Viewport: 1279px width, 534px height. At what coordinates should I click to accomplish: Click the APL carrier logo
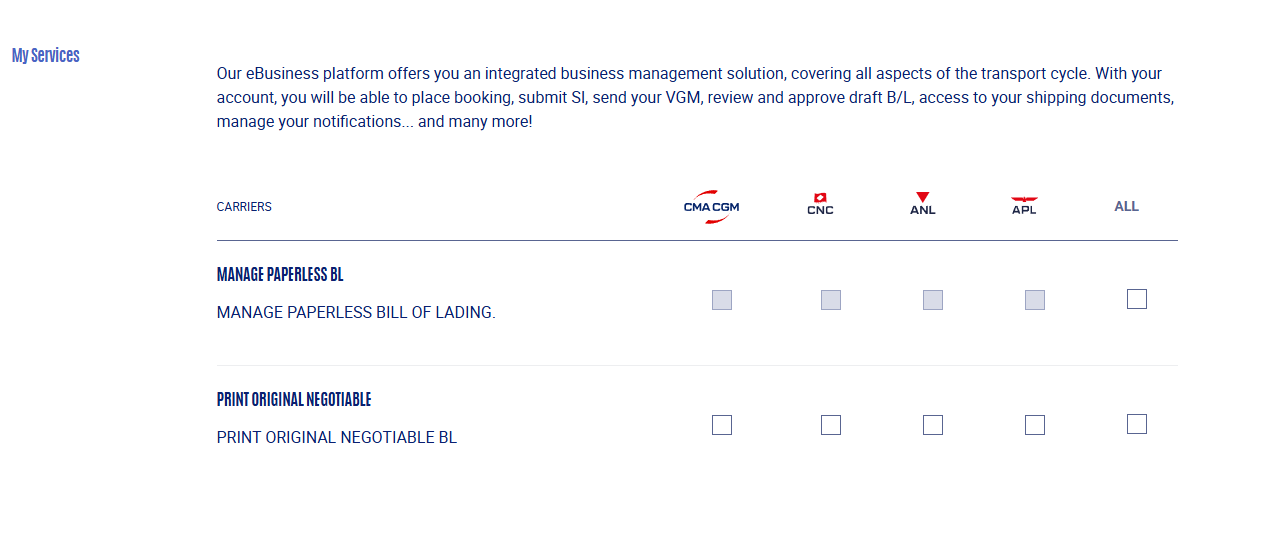1024,206
